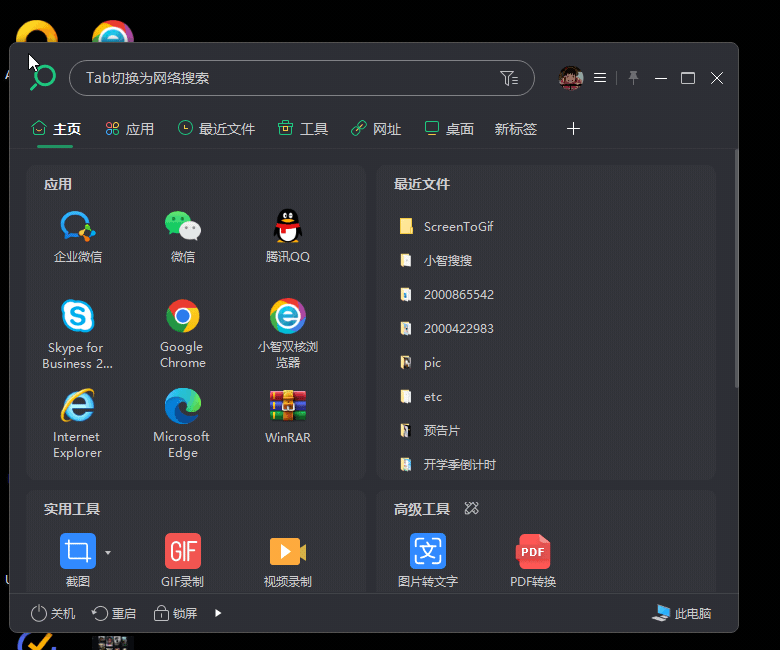Open the 最近文件 tab
The width and height of the screenshot is (780, 650).
[x=216, y=129]
